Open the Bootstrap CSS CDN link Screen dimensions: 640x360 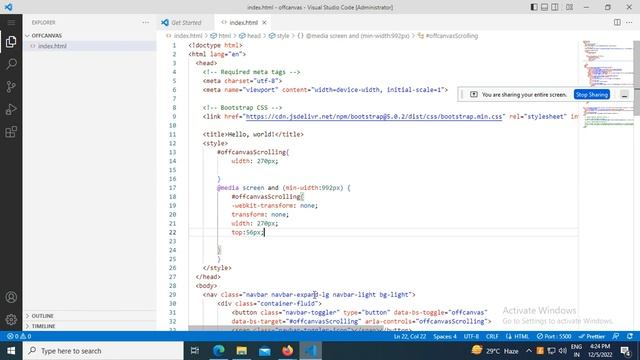(373, 116)
